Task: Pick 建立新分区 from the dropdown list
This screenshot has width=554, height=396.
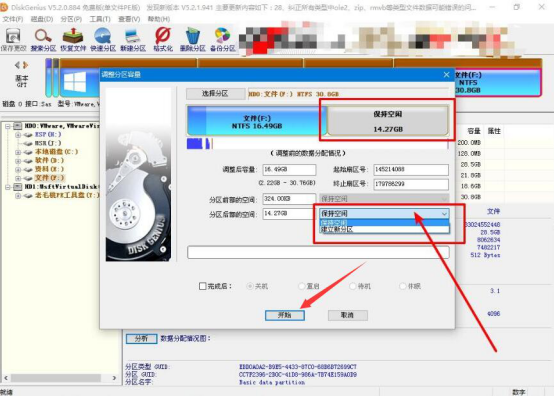Action: 384,230
